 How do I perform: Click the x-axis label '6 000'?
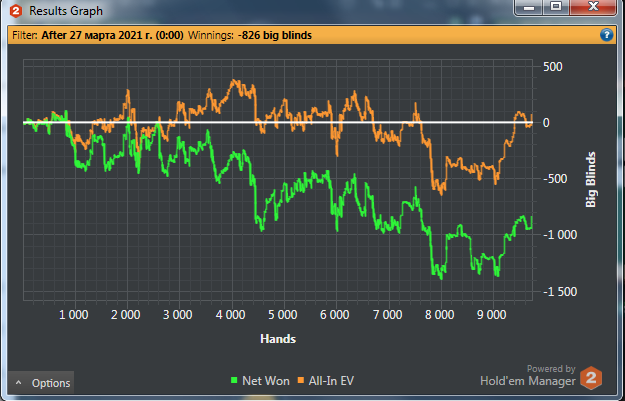[x=335, y=315]
